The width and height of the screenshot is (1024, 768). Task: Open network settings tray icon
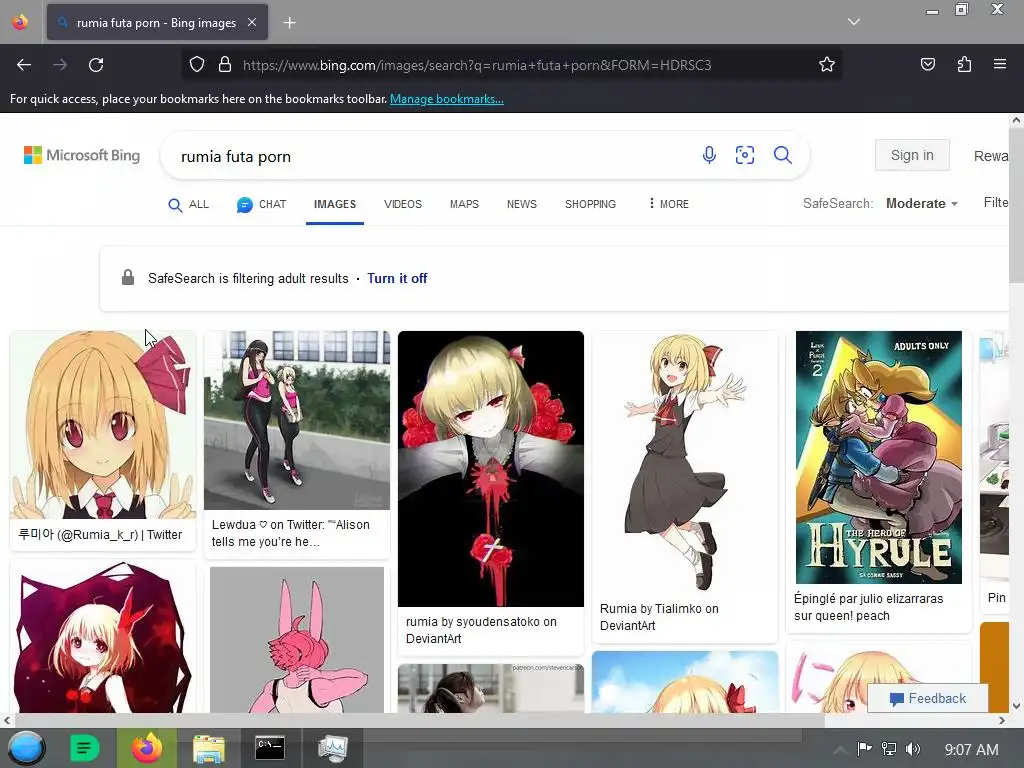tap(889, 748)
